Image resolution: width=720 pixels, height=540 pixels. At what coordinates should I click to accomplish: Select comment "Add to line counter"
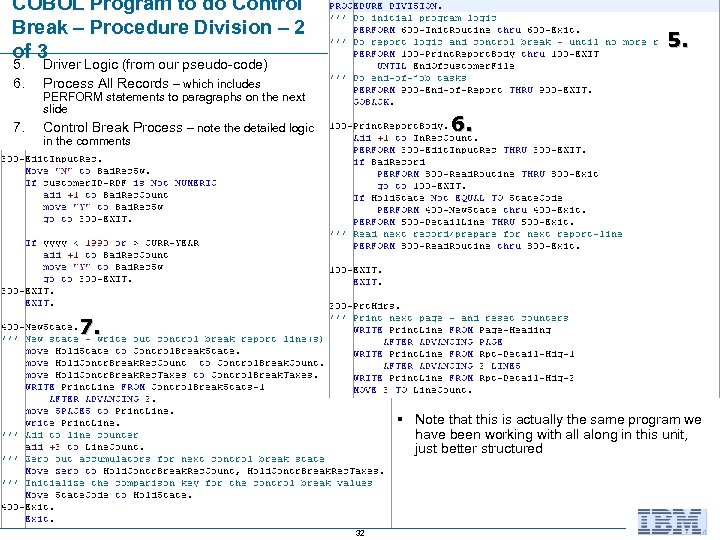(82, 435)
